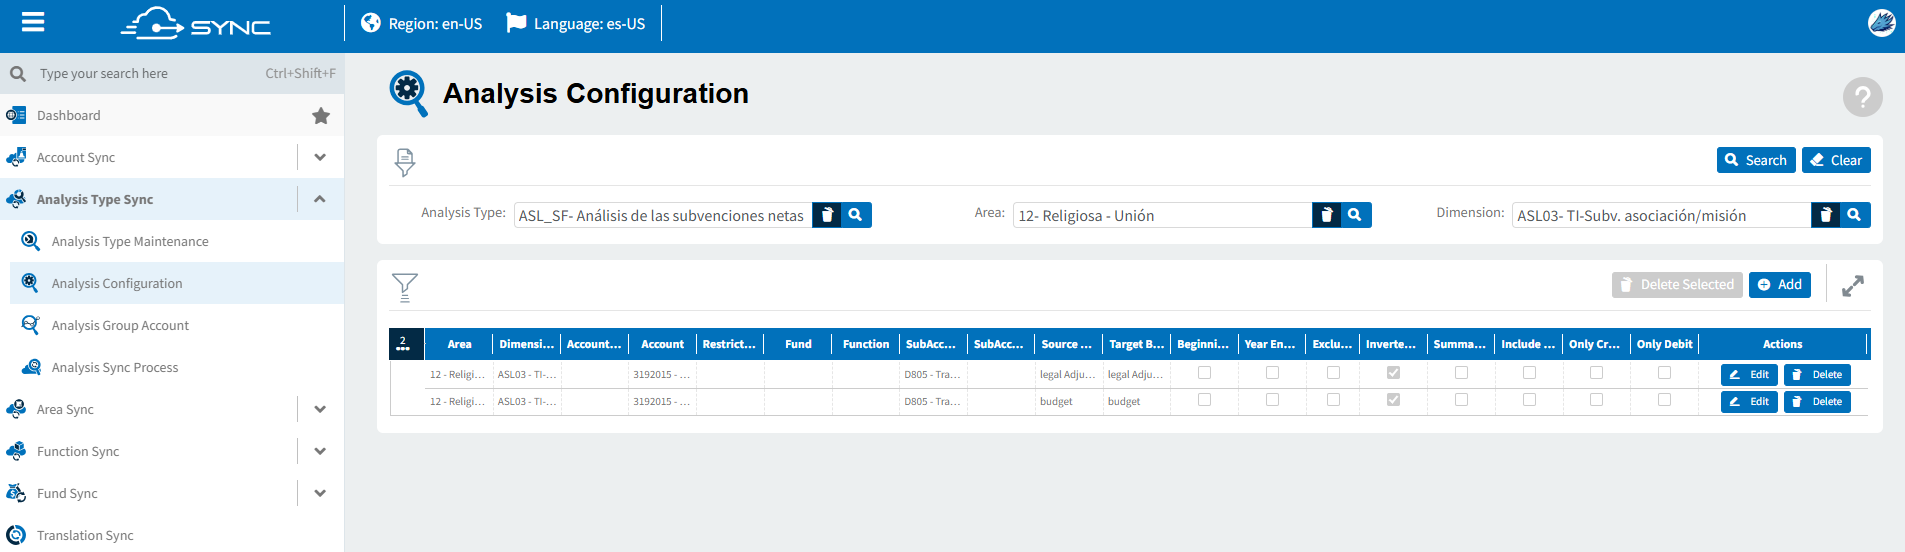
Task: Open the user profile avatar
Action: tap(1881, 23)
